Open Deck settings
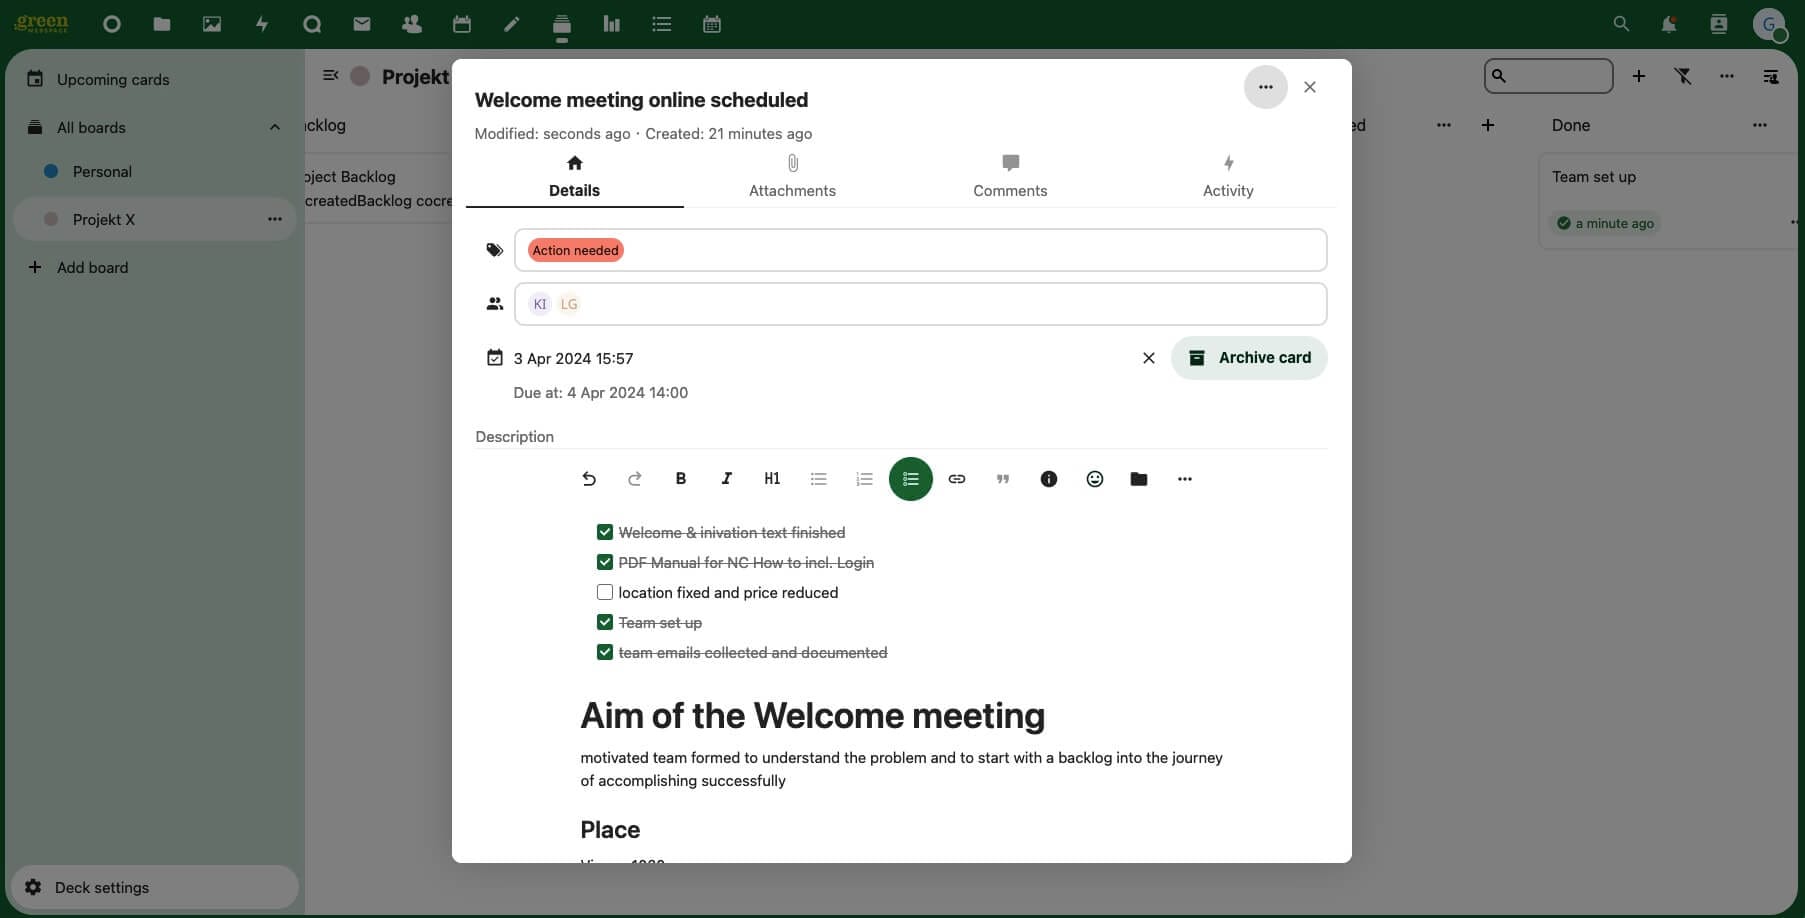 click(x=101, y=887)
